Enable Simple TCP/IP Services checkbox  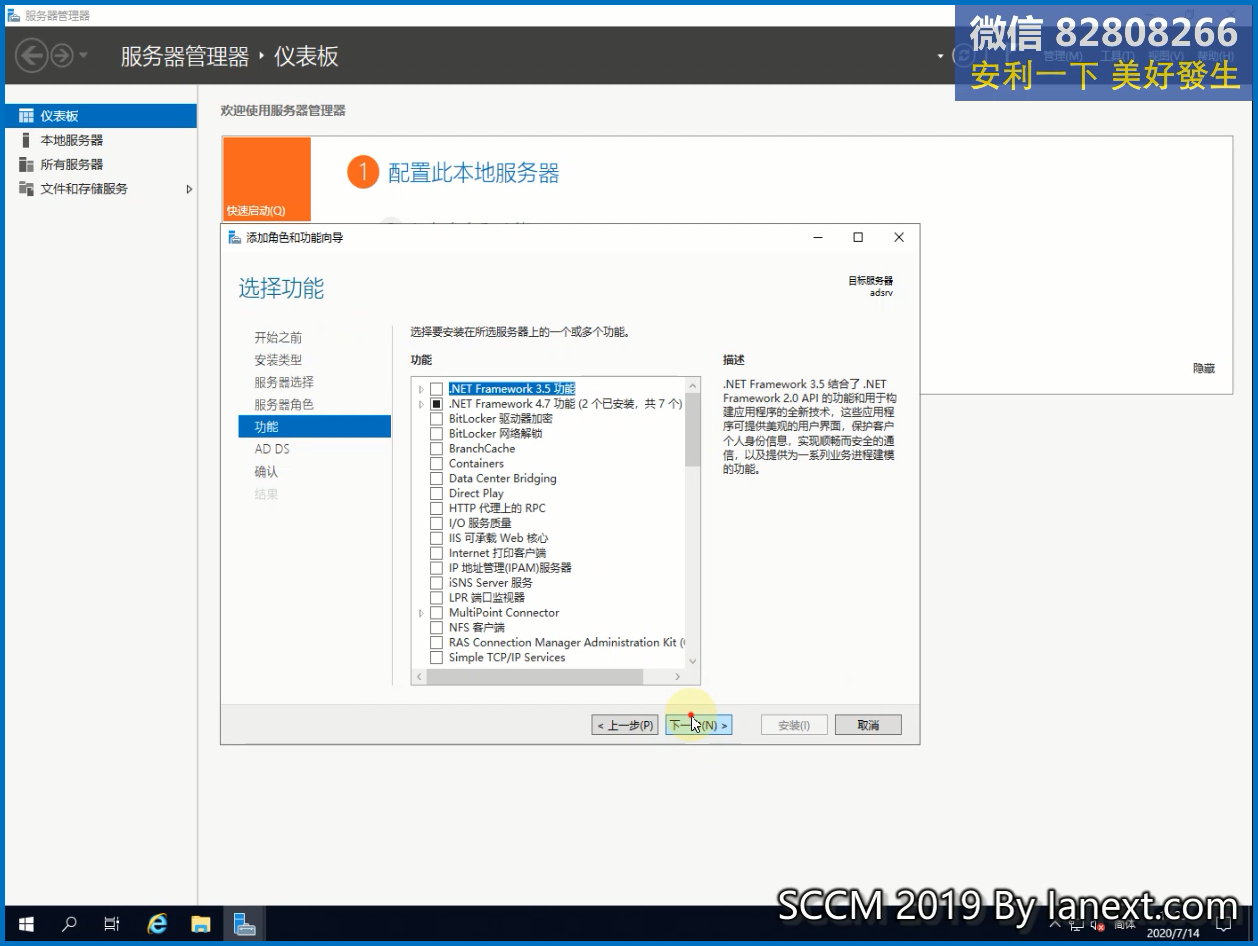tap(436, 658)
